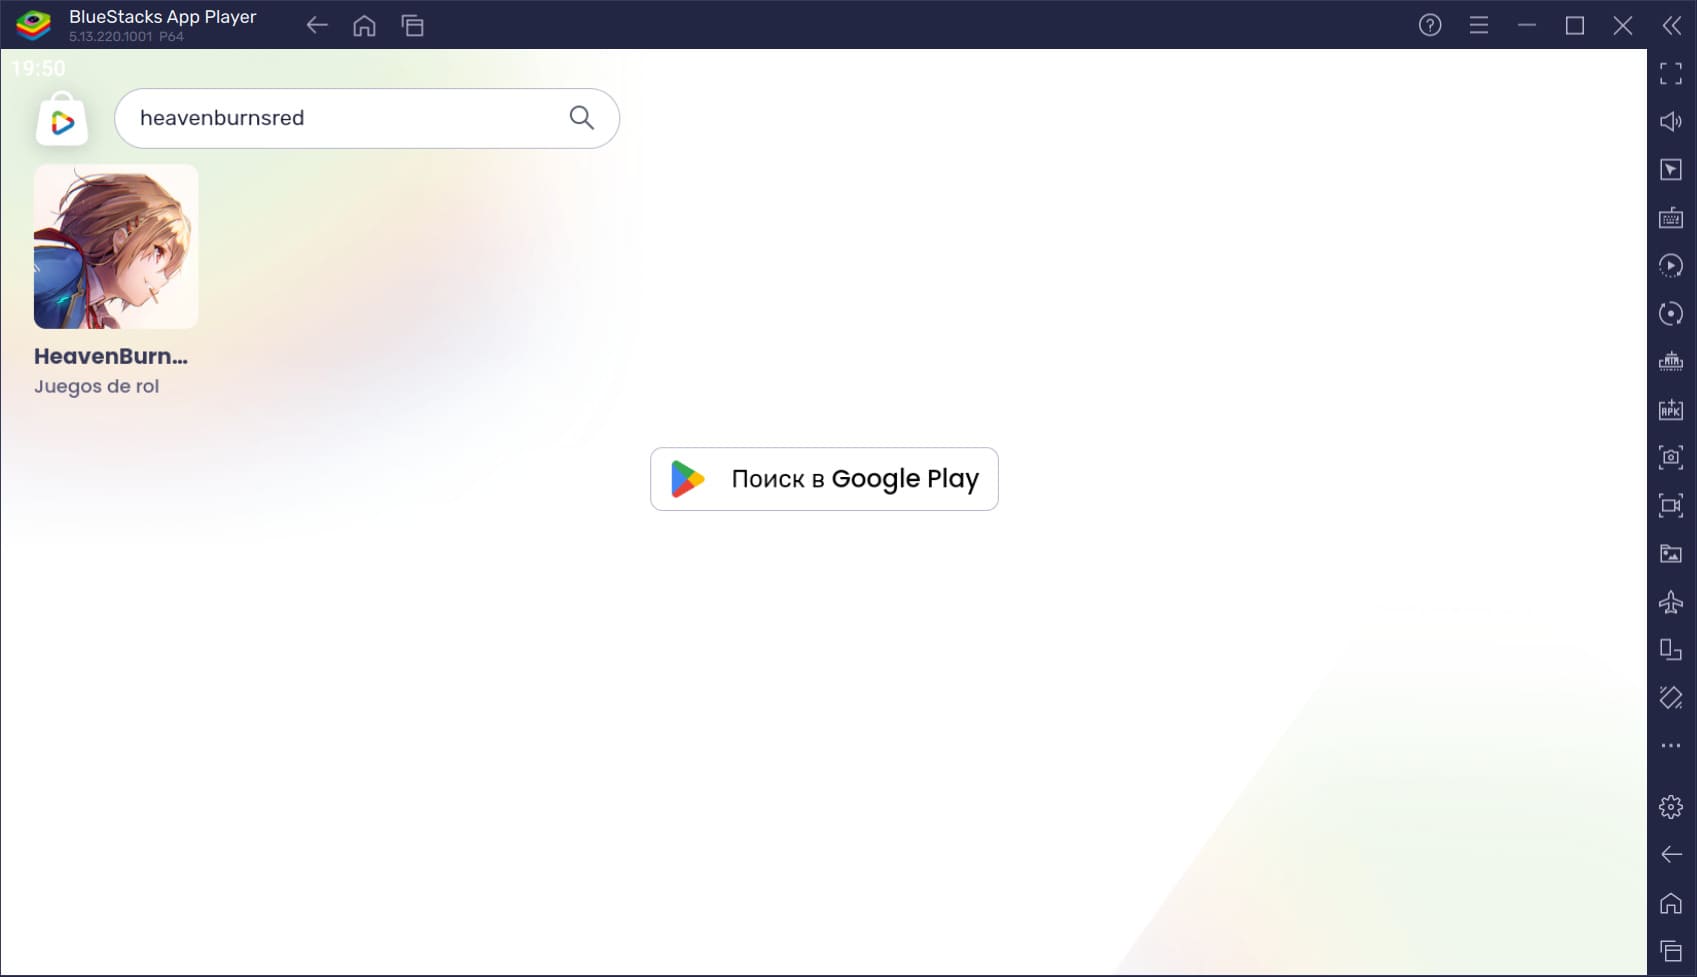Open volume control in sidebar
The height and width of the screenshot is (977, 1697).
[x=1671, y=121]
